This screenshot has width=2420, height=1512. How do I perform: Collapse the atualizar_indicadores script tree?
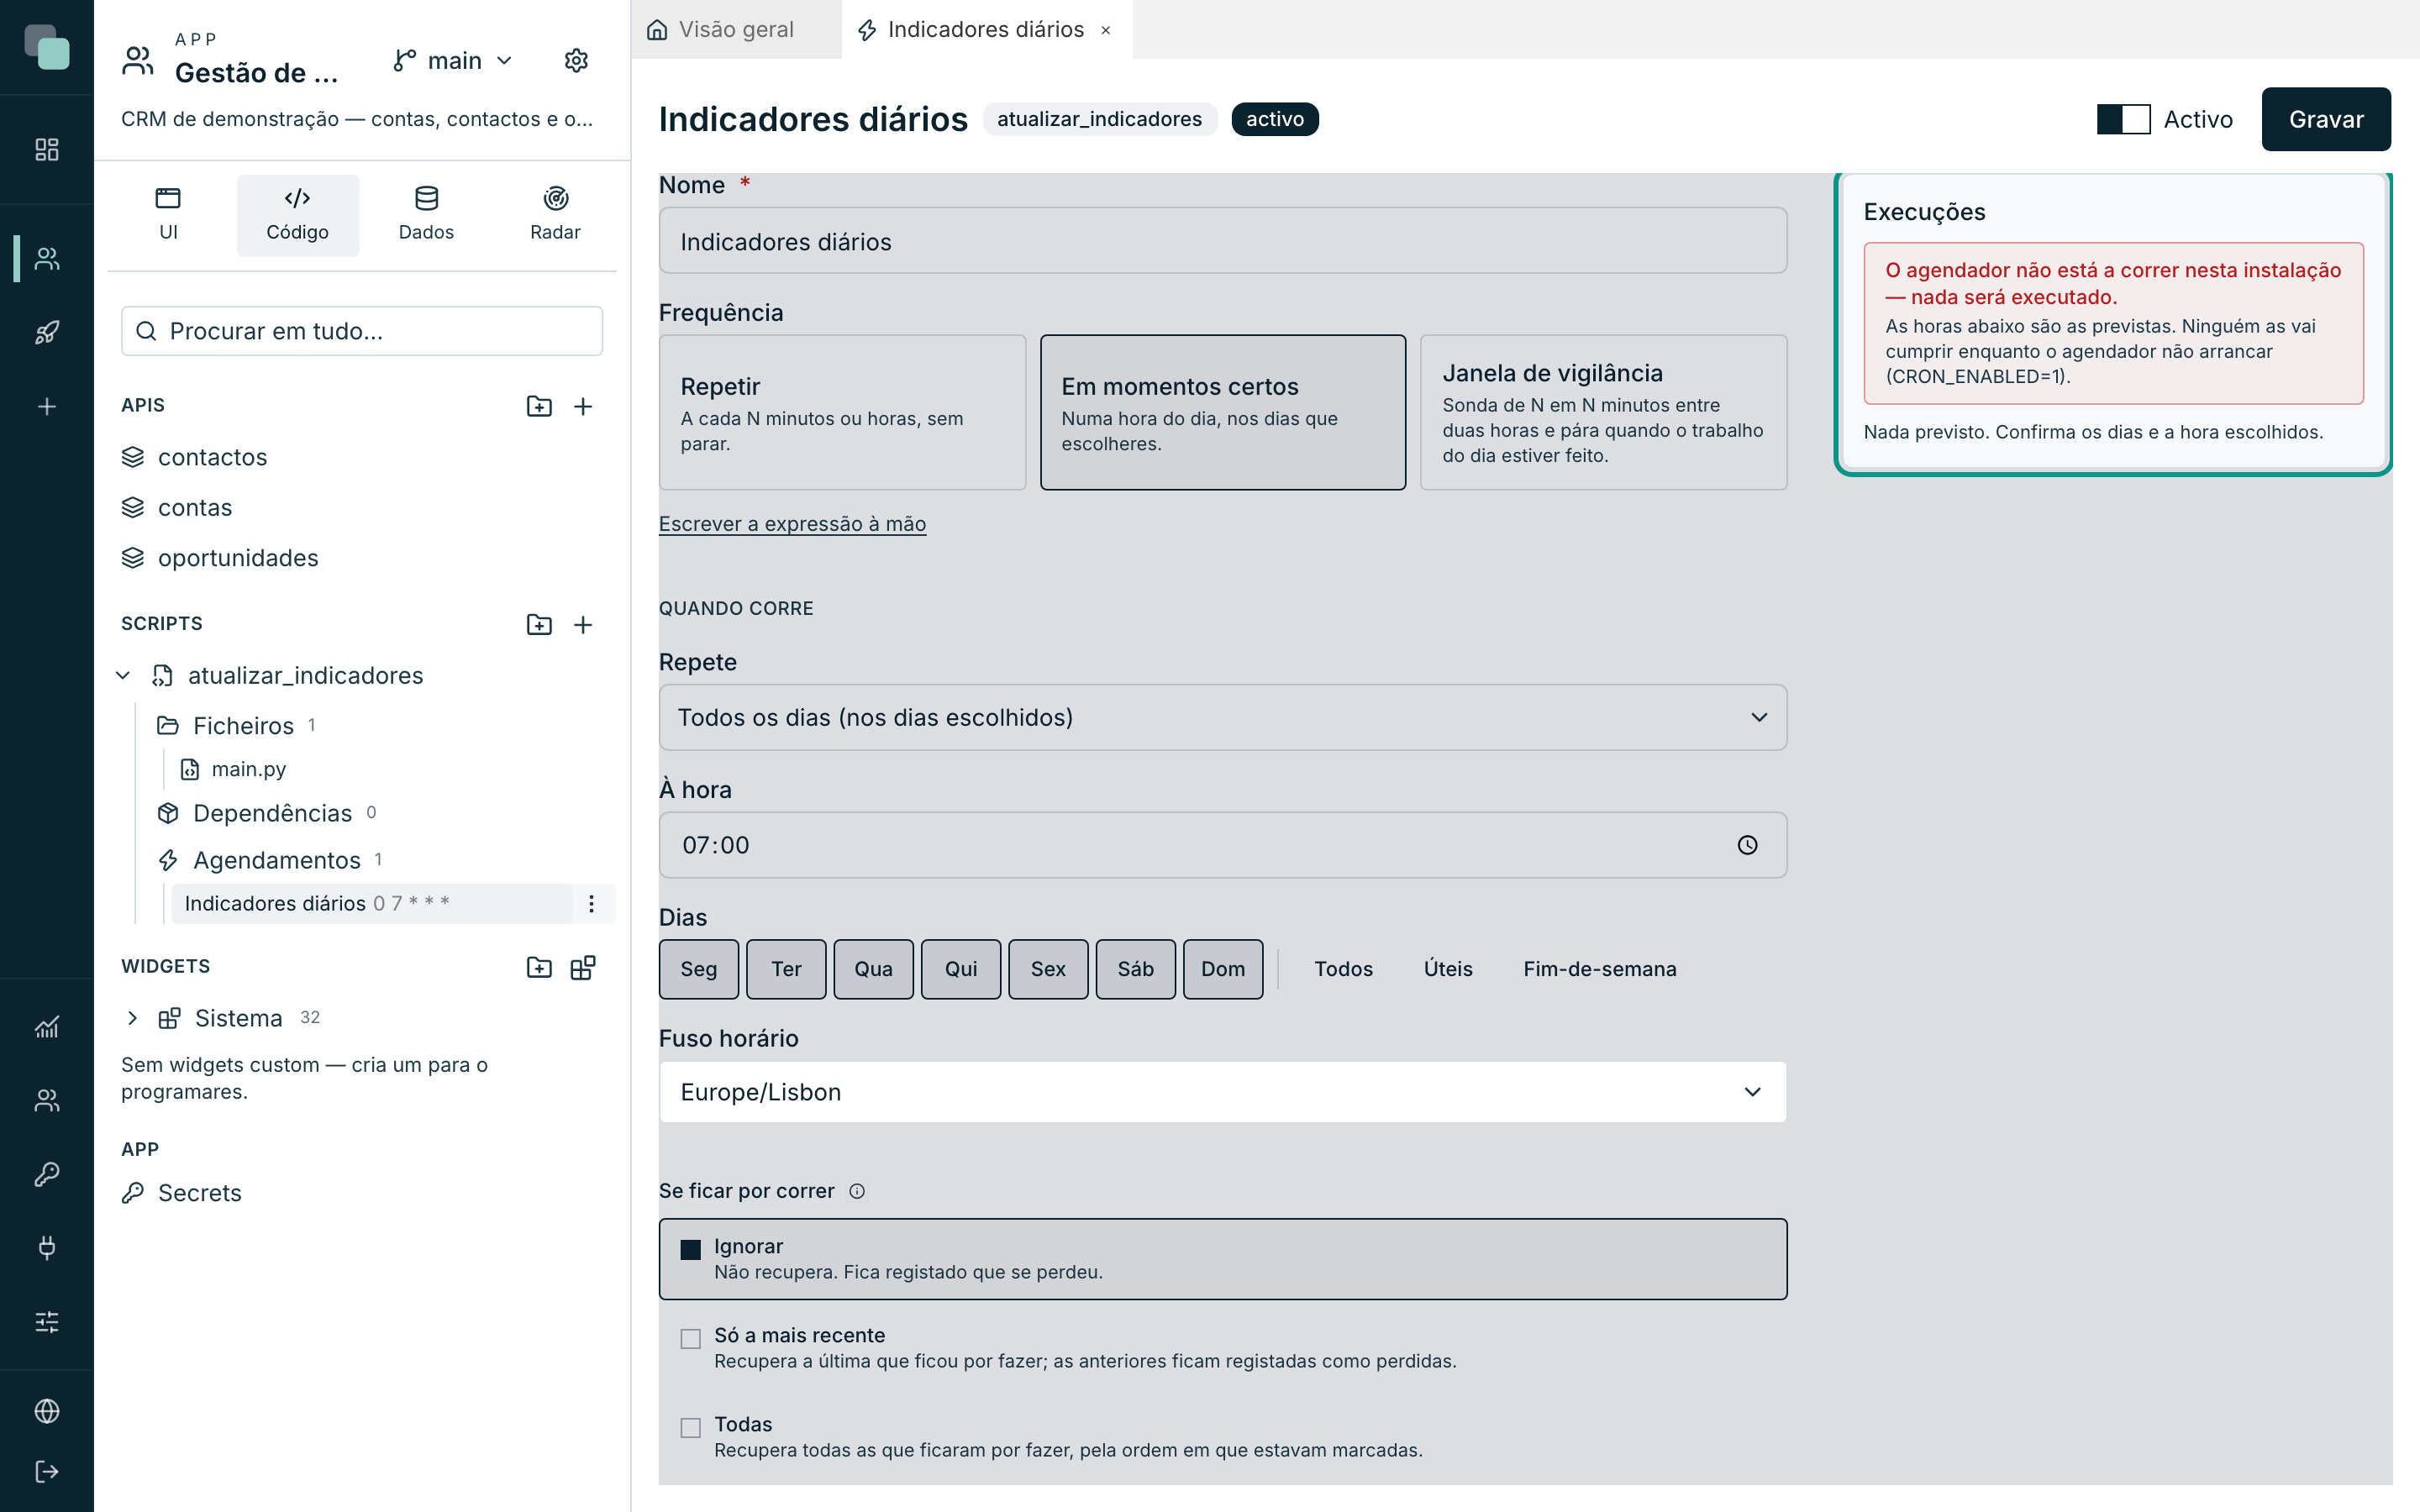click(123, 675)
